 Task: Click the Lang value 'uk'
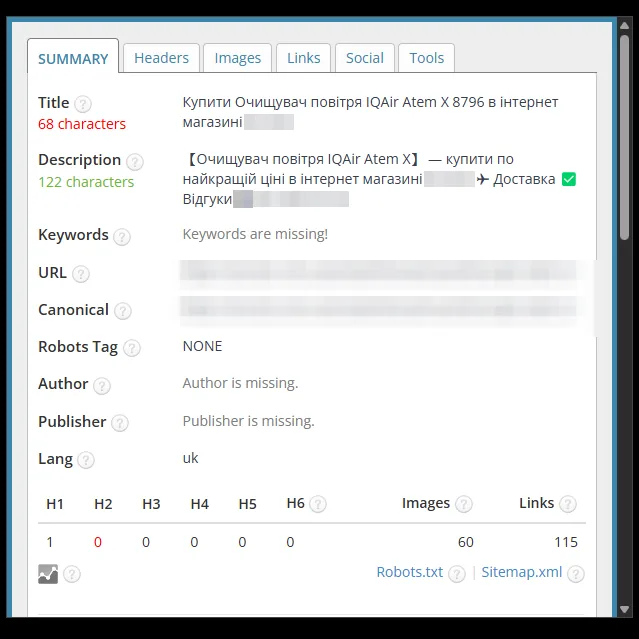(190, 458)
